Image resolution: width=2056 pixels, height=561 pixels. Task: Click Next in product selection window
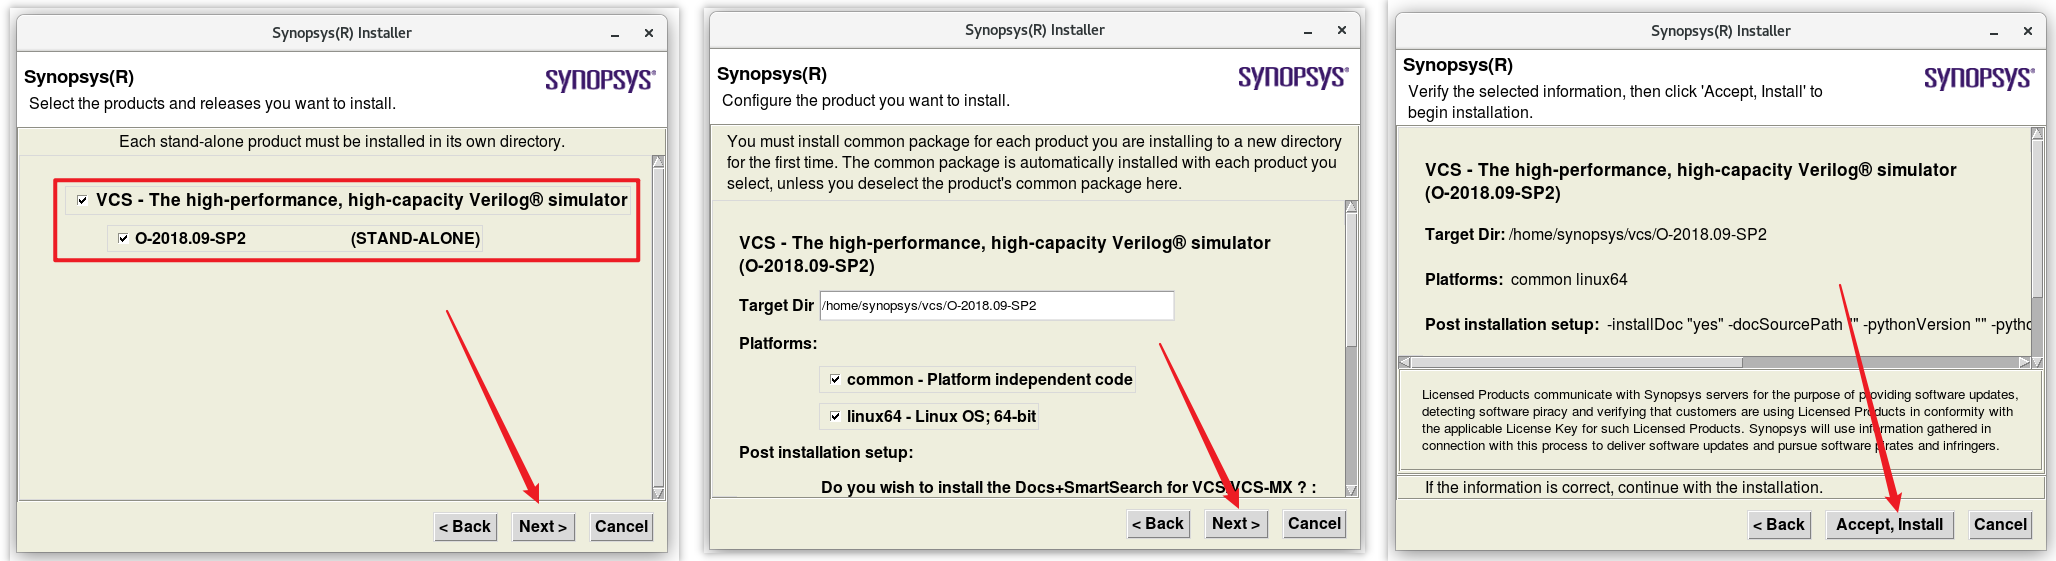click(x=543, y=526)
